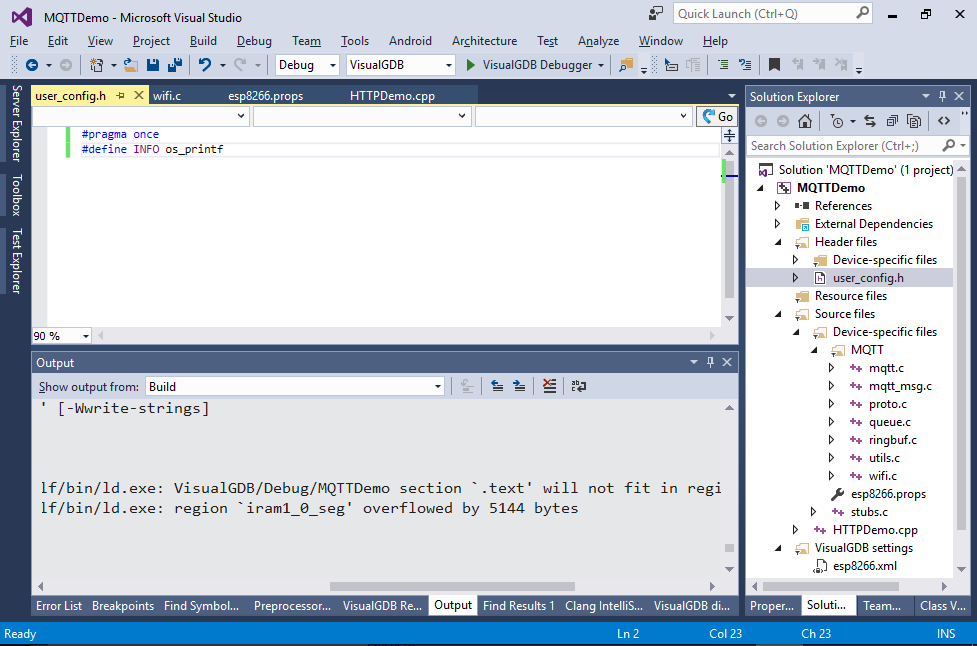Sync with Active Document in Solution Explorer

pyautogui.click(x=870, y=121)
